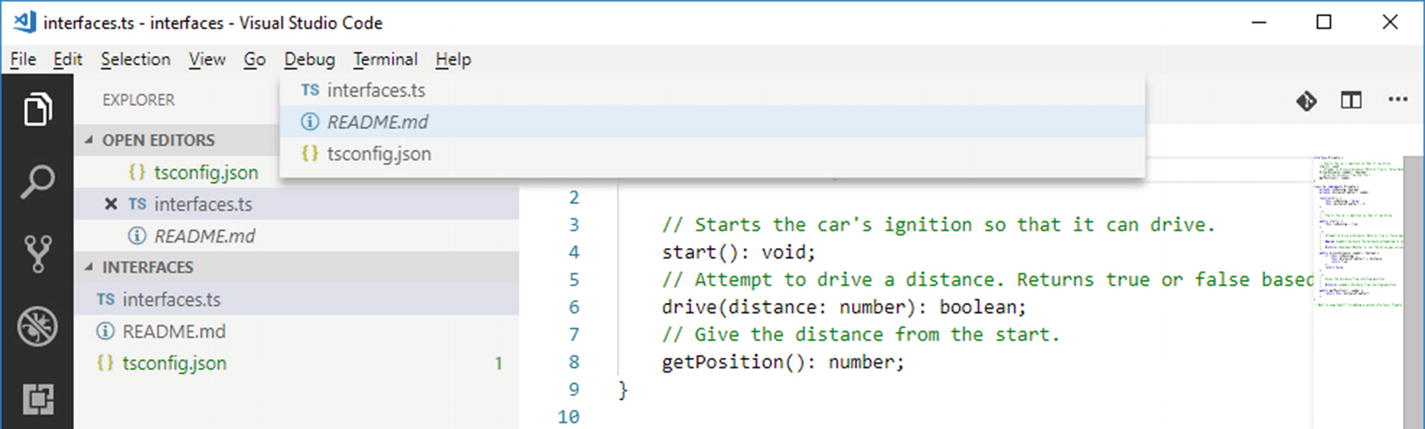The height and width of the screenshot is (429, 1425).
Task: Open the Extensions view in activity bar
Action: pyautogui.click(x=37, y=399)
